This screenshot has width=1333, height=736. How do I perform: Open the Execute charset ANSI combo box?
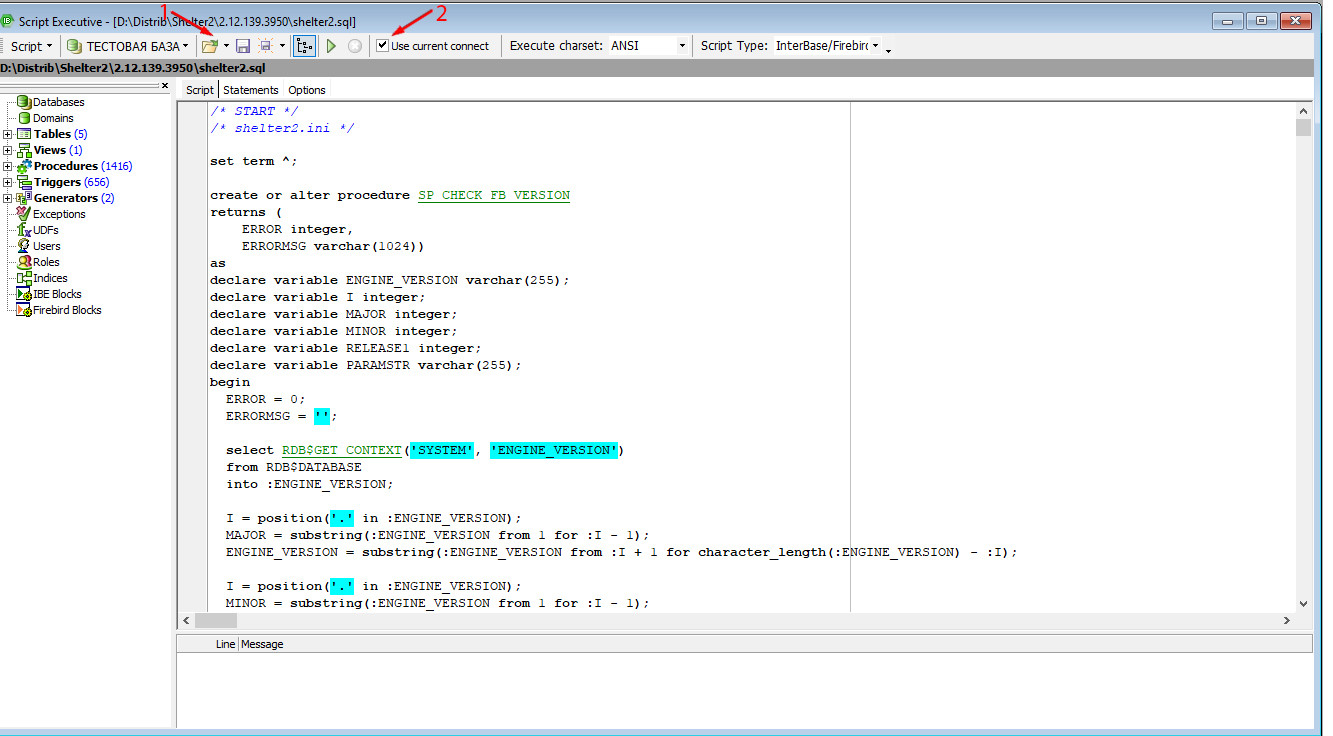(x=648, y=46)
